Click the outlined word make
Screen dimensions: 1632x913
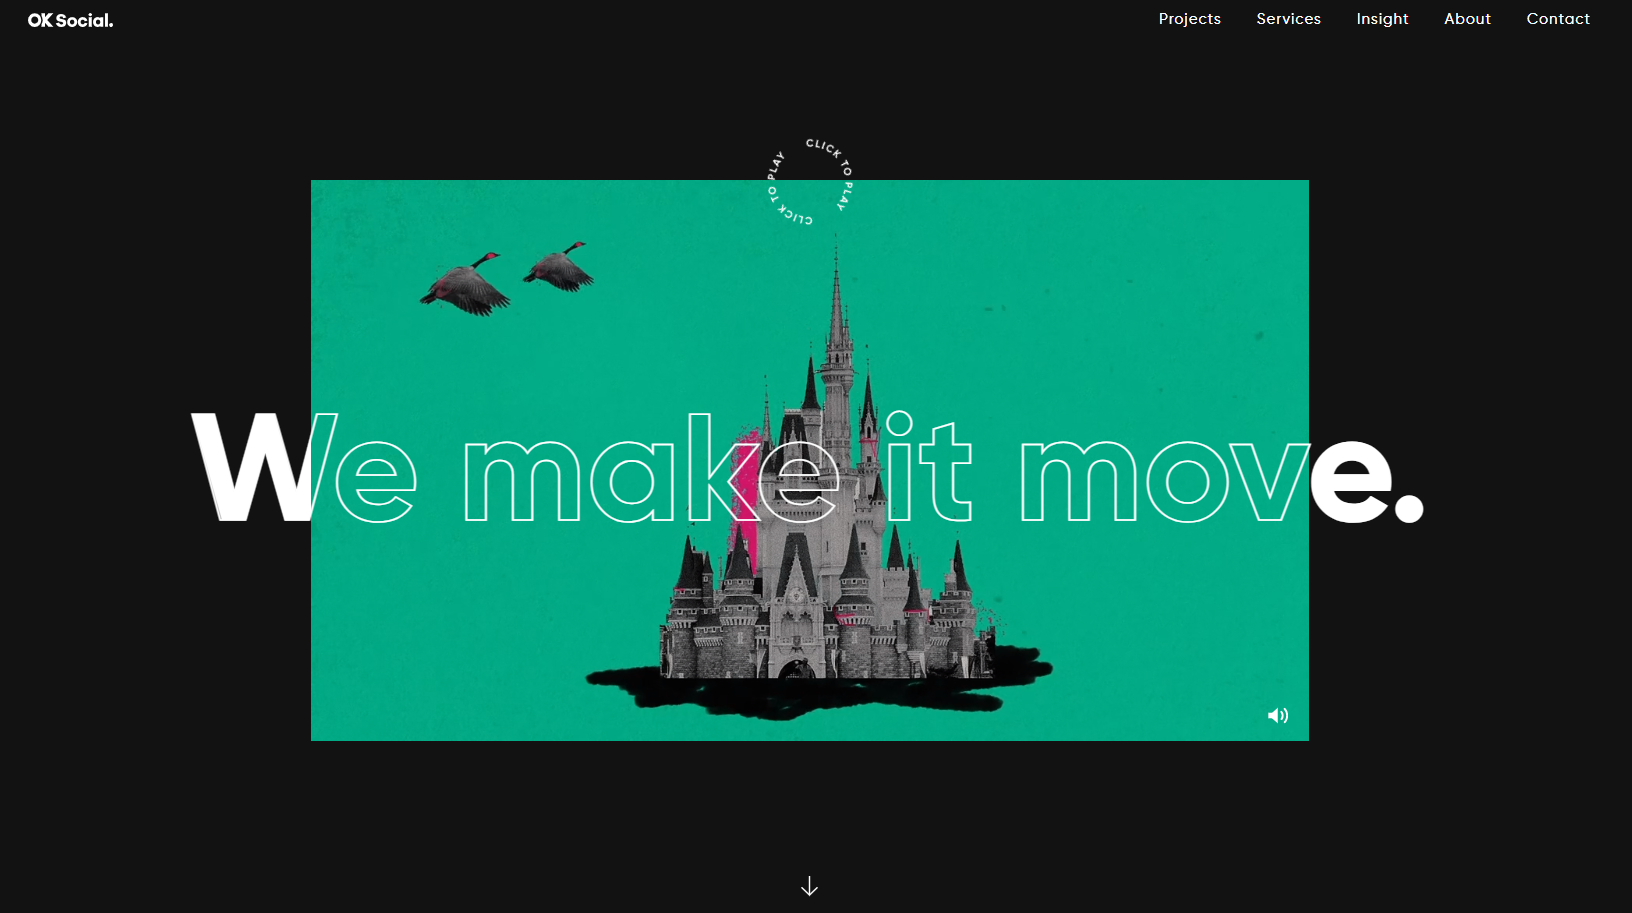click(650, 472)
